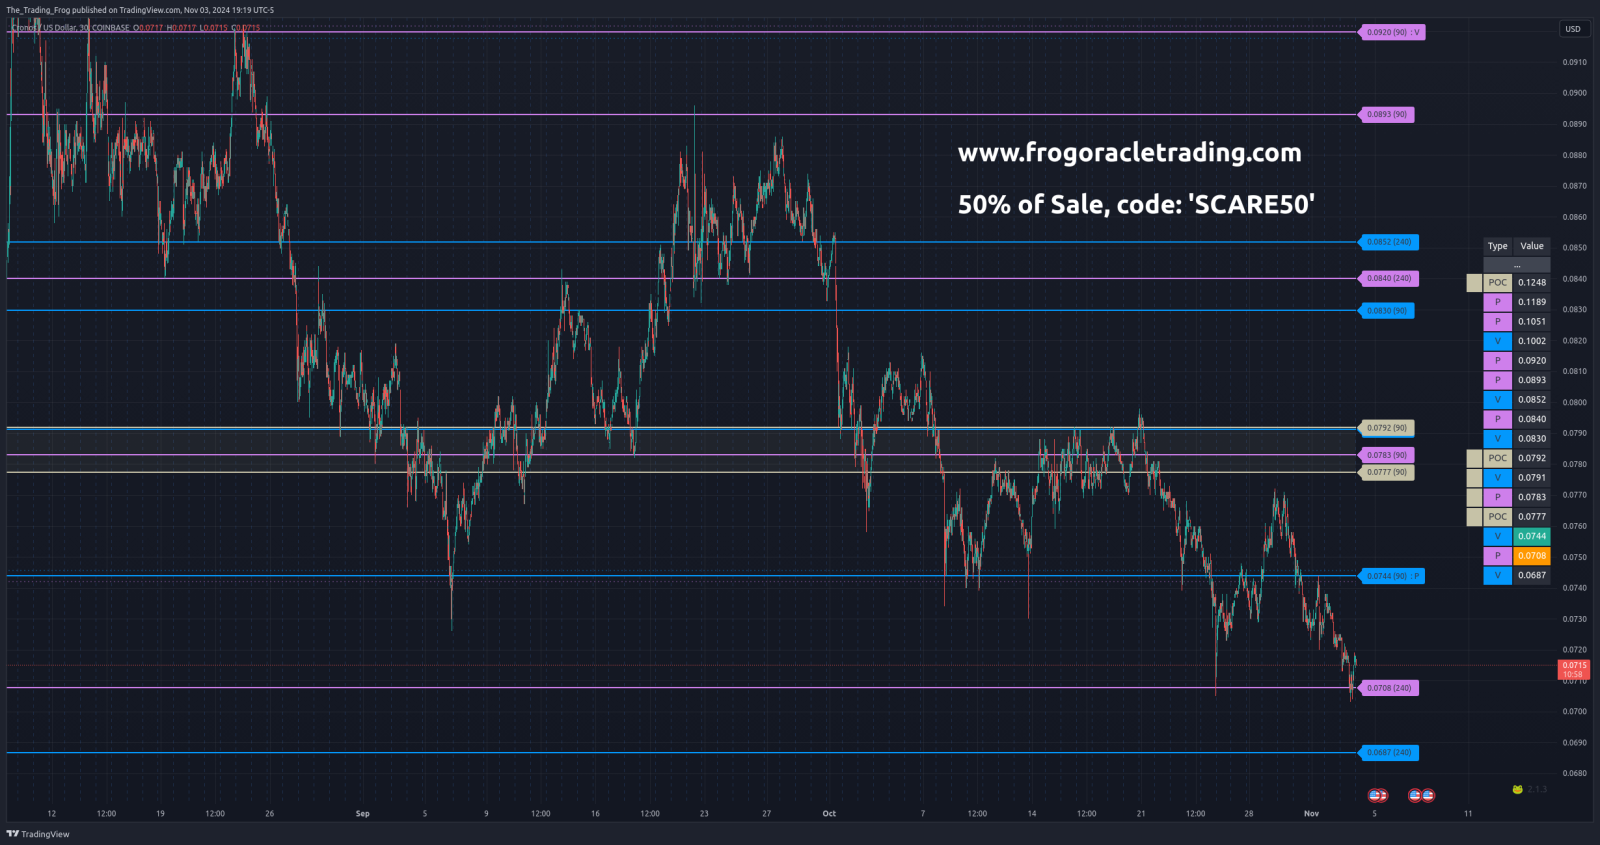Click the tan swatch beside POC 0.0792
Image resolution: width=1600 pixels, height=845 pixels.
click(1474, 458)
